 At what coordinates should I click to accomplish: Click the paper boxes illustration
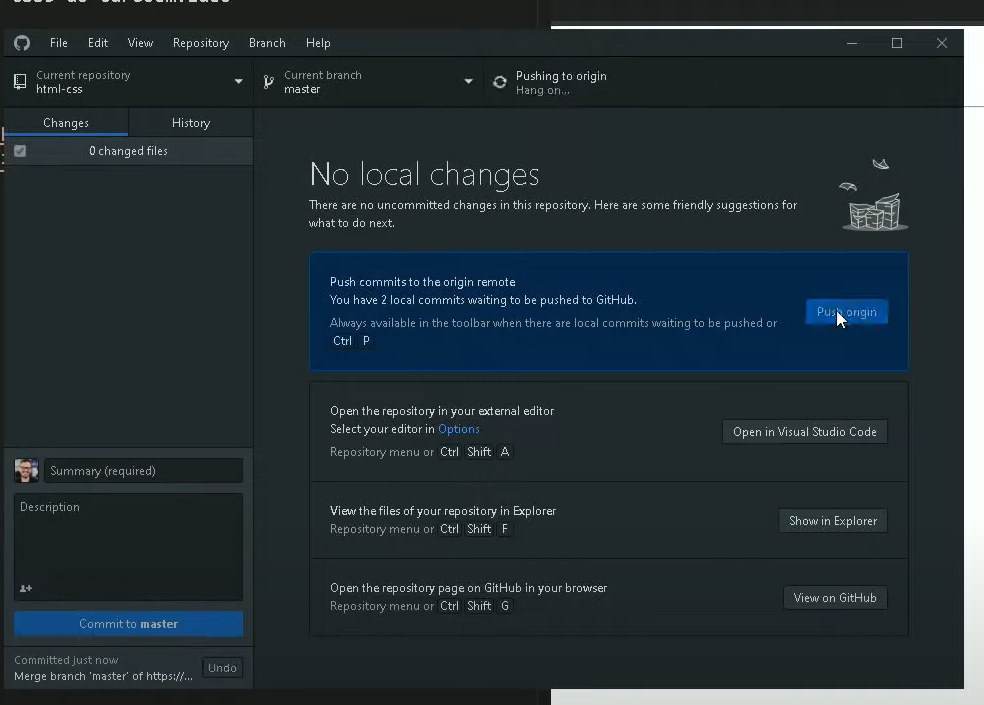874,195
